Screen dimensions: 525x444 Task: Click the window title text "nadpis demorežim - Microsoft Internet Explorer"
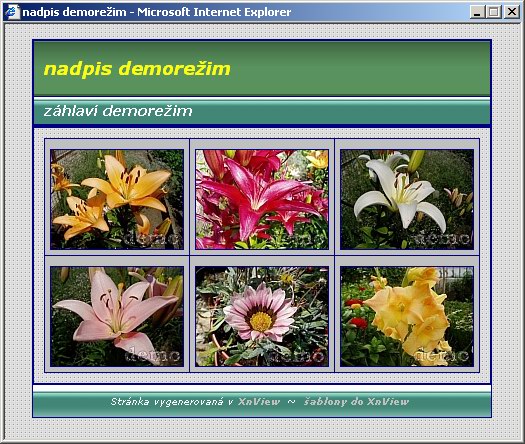pyautogui.click(x=157, y=12)
